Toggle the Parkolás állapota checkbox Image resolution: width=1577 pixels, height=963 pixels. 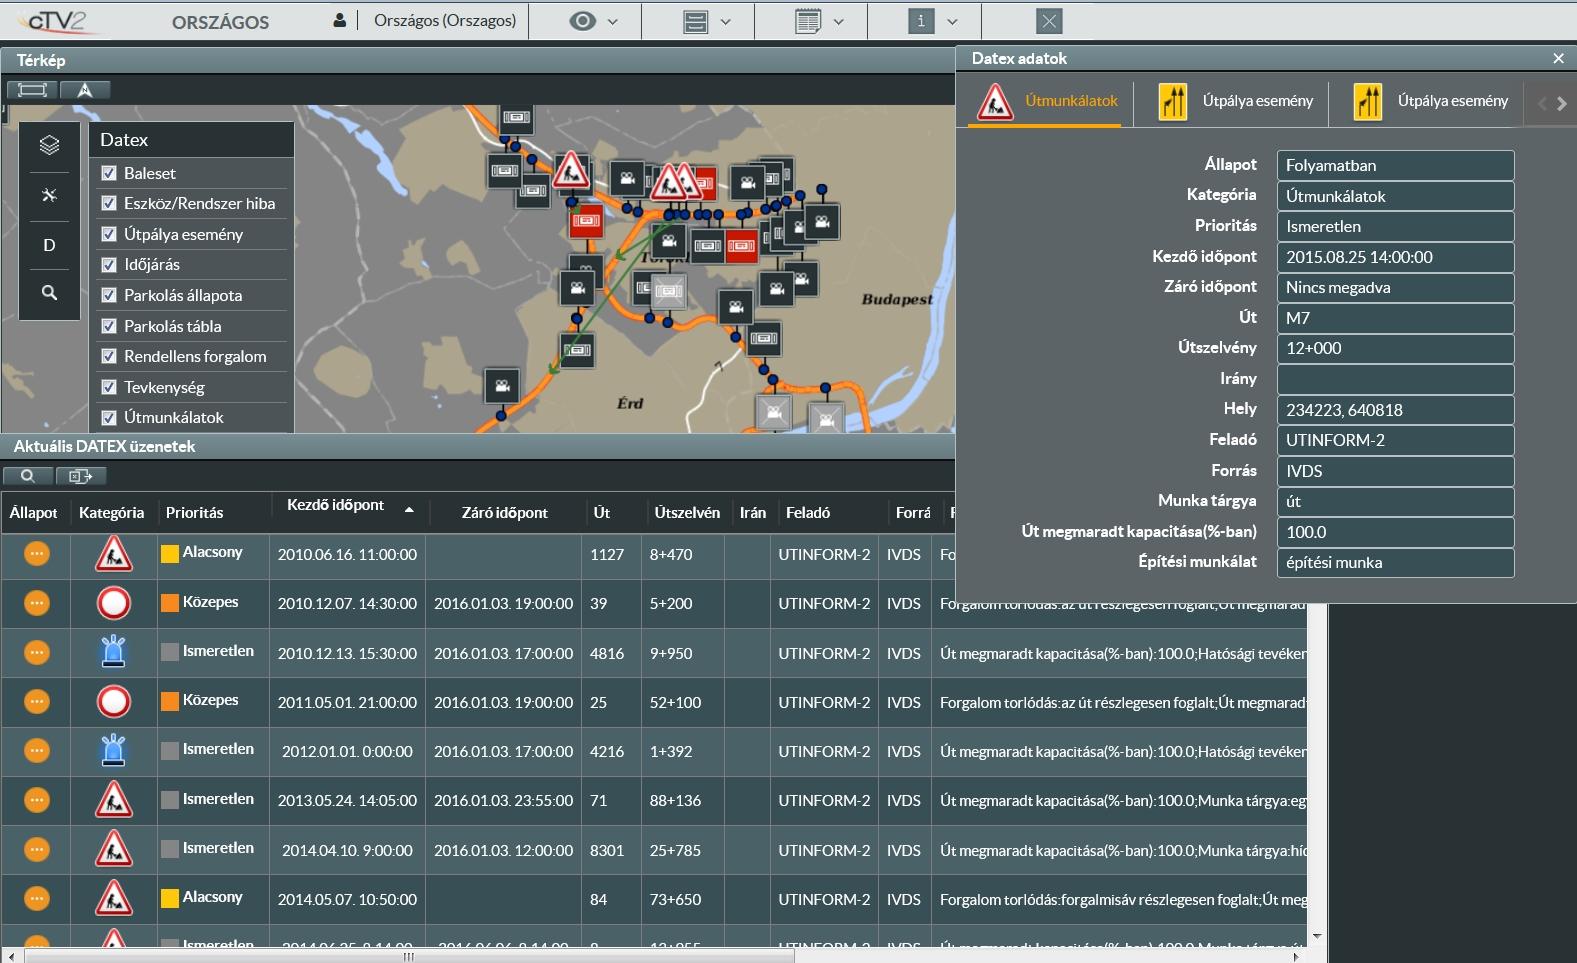tap(109, 295)
